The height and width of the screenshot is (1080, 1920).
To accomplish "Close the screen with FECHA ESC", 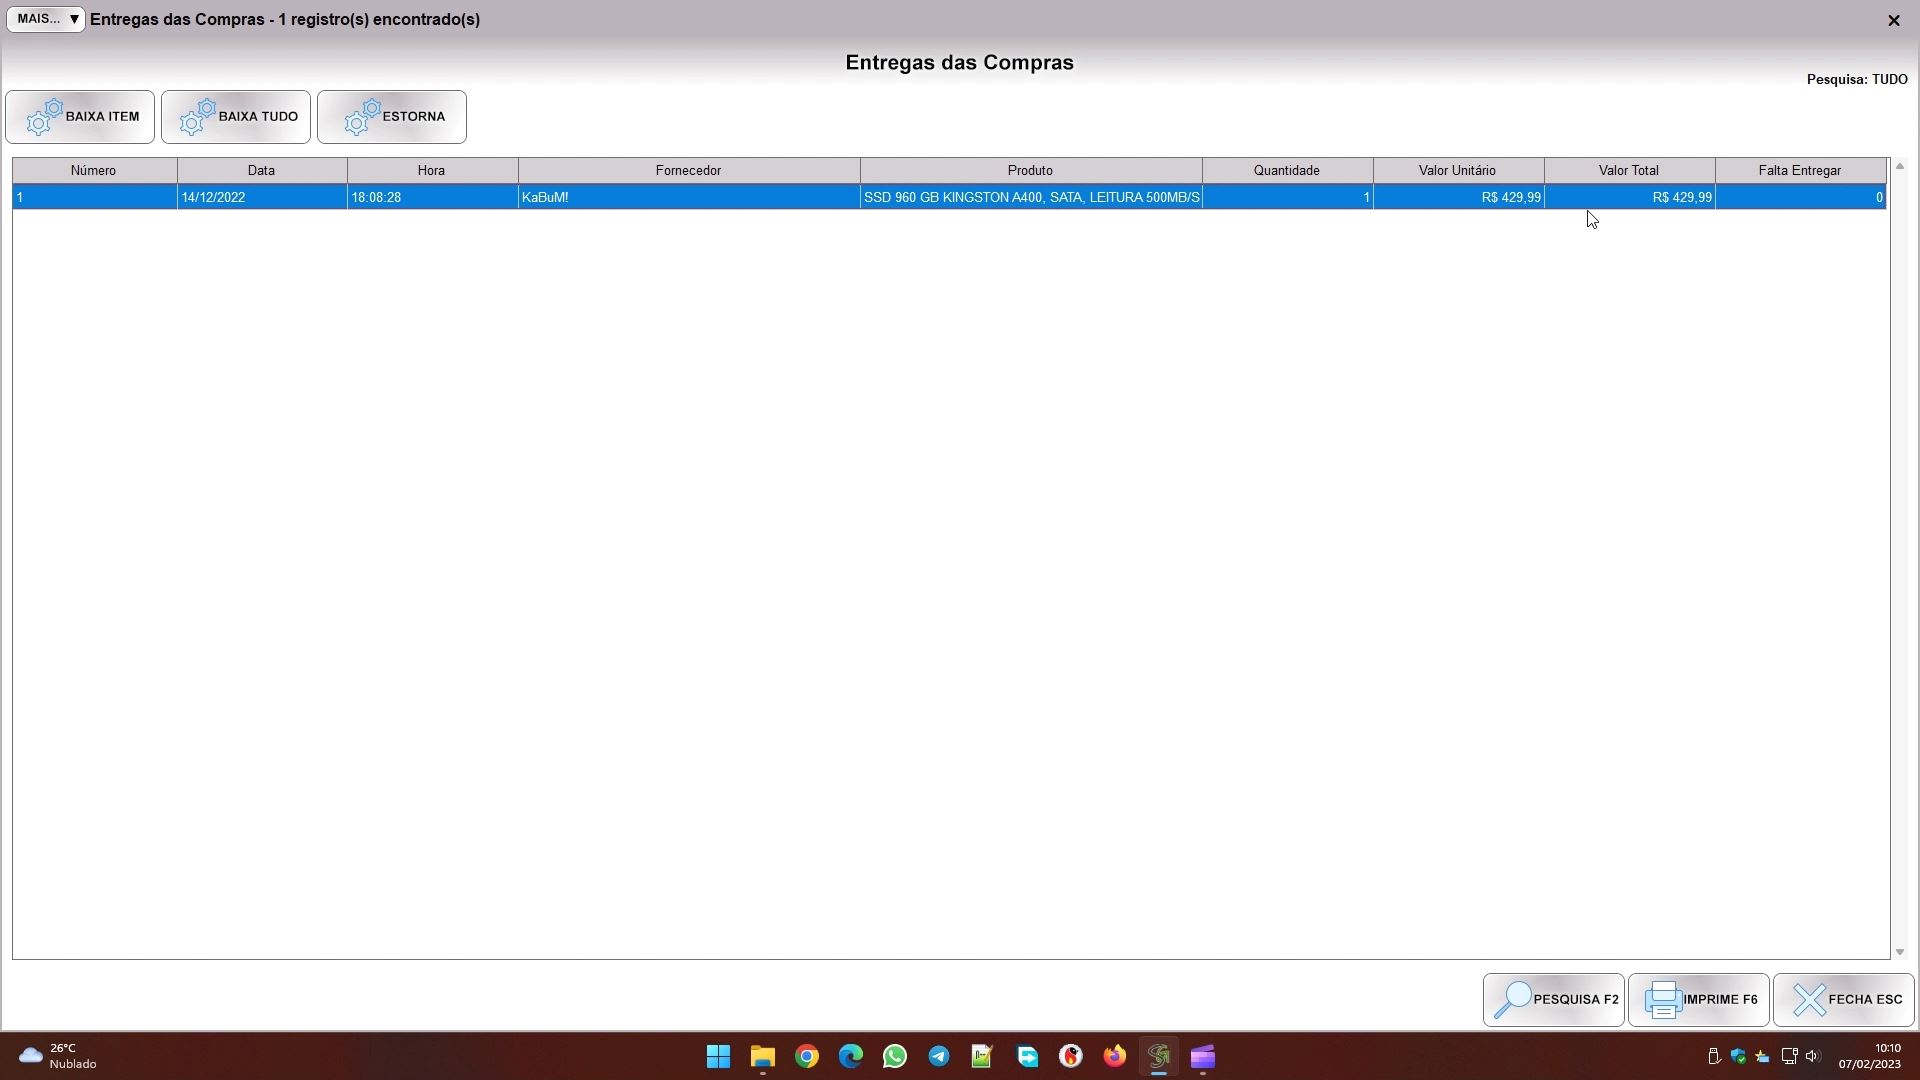I will point(1844,1000).
